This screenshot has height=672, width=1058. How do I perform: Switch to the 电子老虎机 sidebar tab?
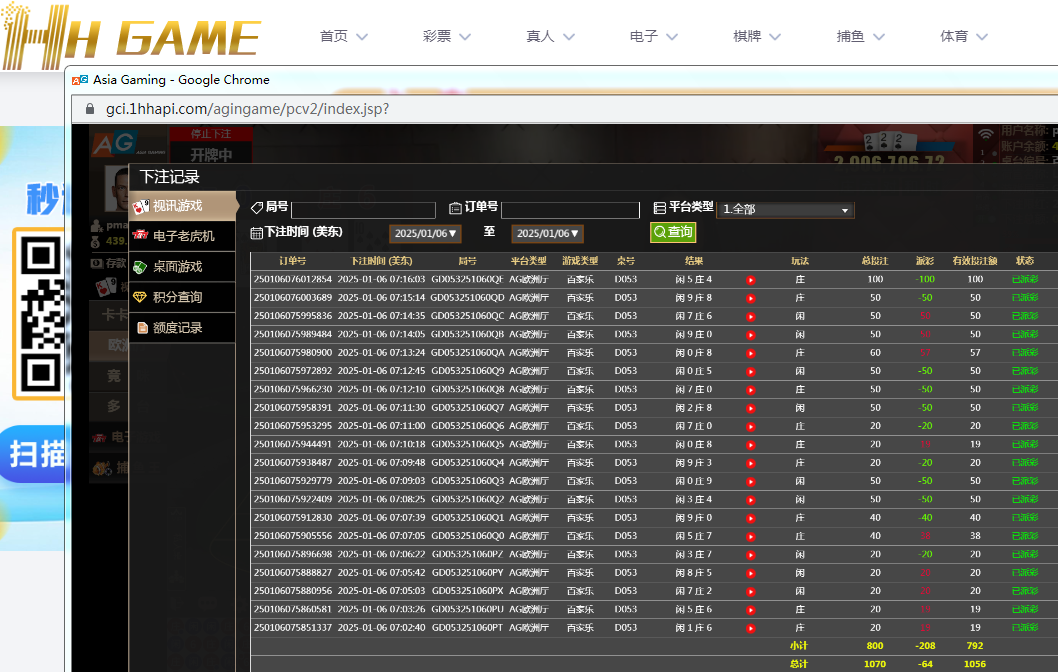(x=182, y=236)
